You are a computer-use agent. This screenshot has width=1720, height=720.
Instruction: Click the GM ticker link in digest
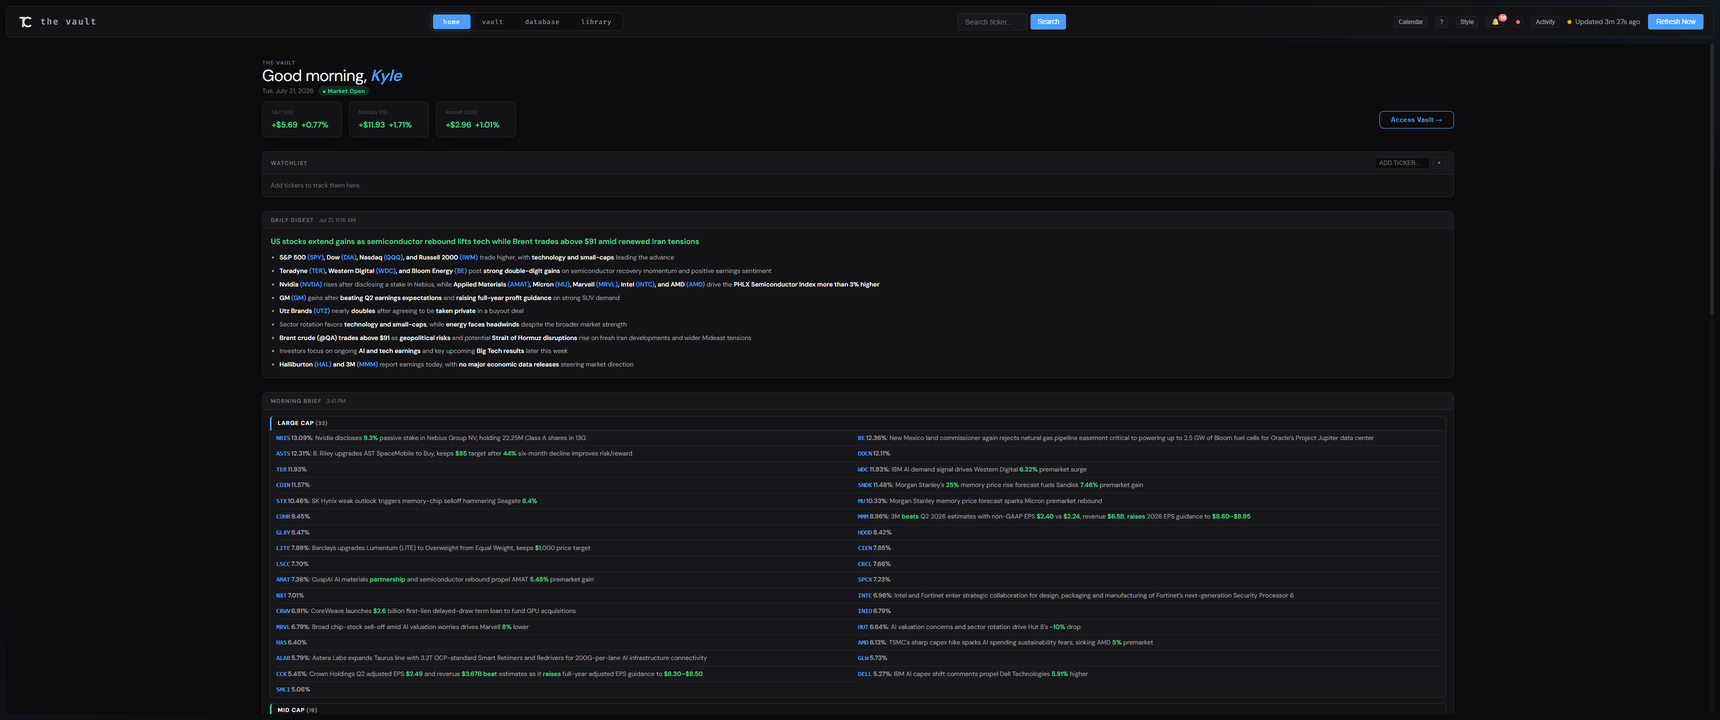click(298, 298)
